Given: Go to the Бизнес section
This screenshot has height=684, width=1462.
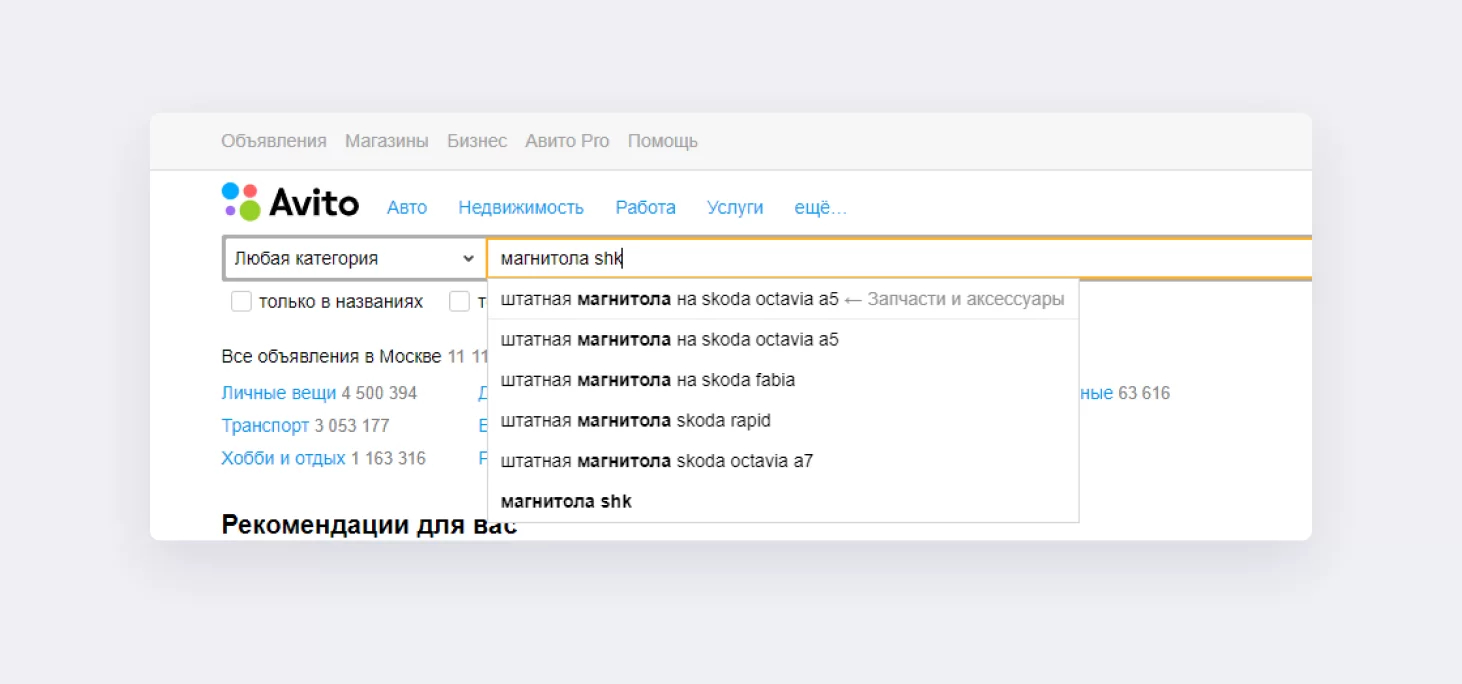Looking at the screenshot, I should (x=477, y=141).
